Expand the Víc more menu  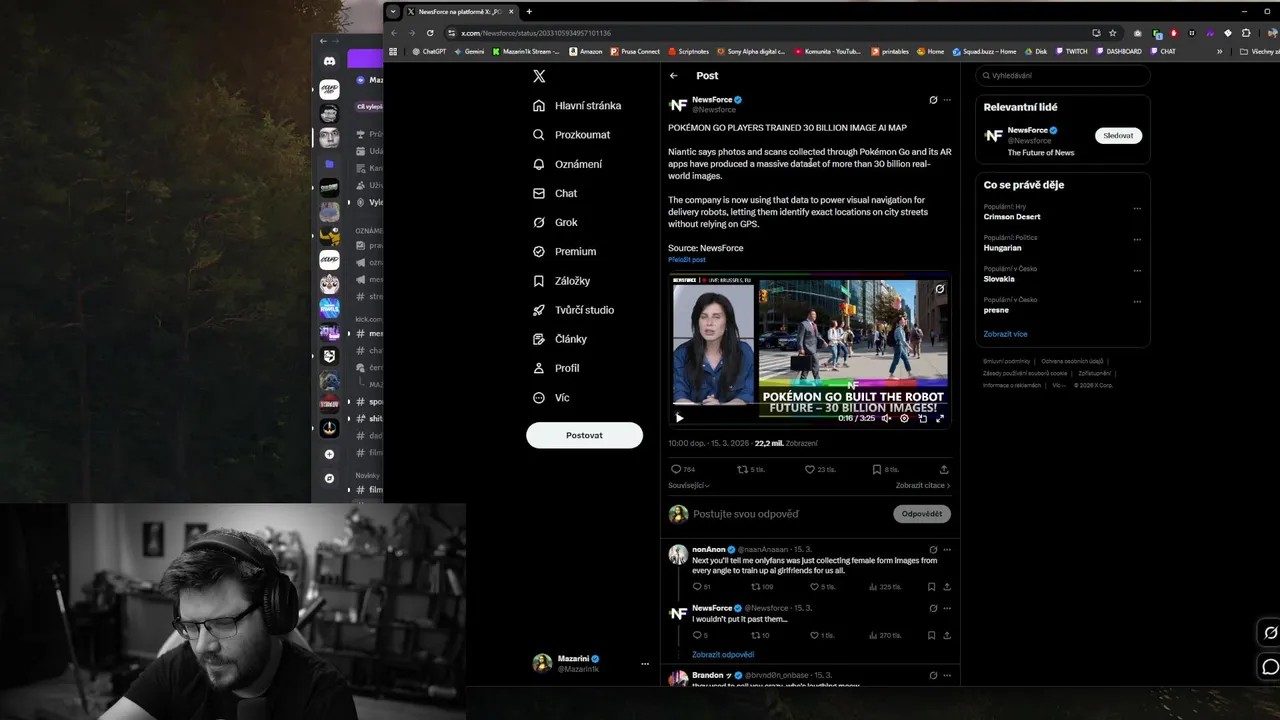551,397
